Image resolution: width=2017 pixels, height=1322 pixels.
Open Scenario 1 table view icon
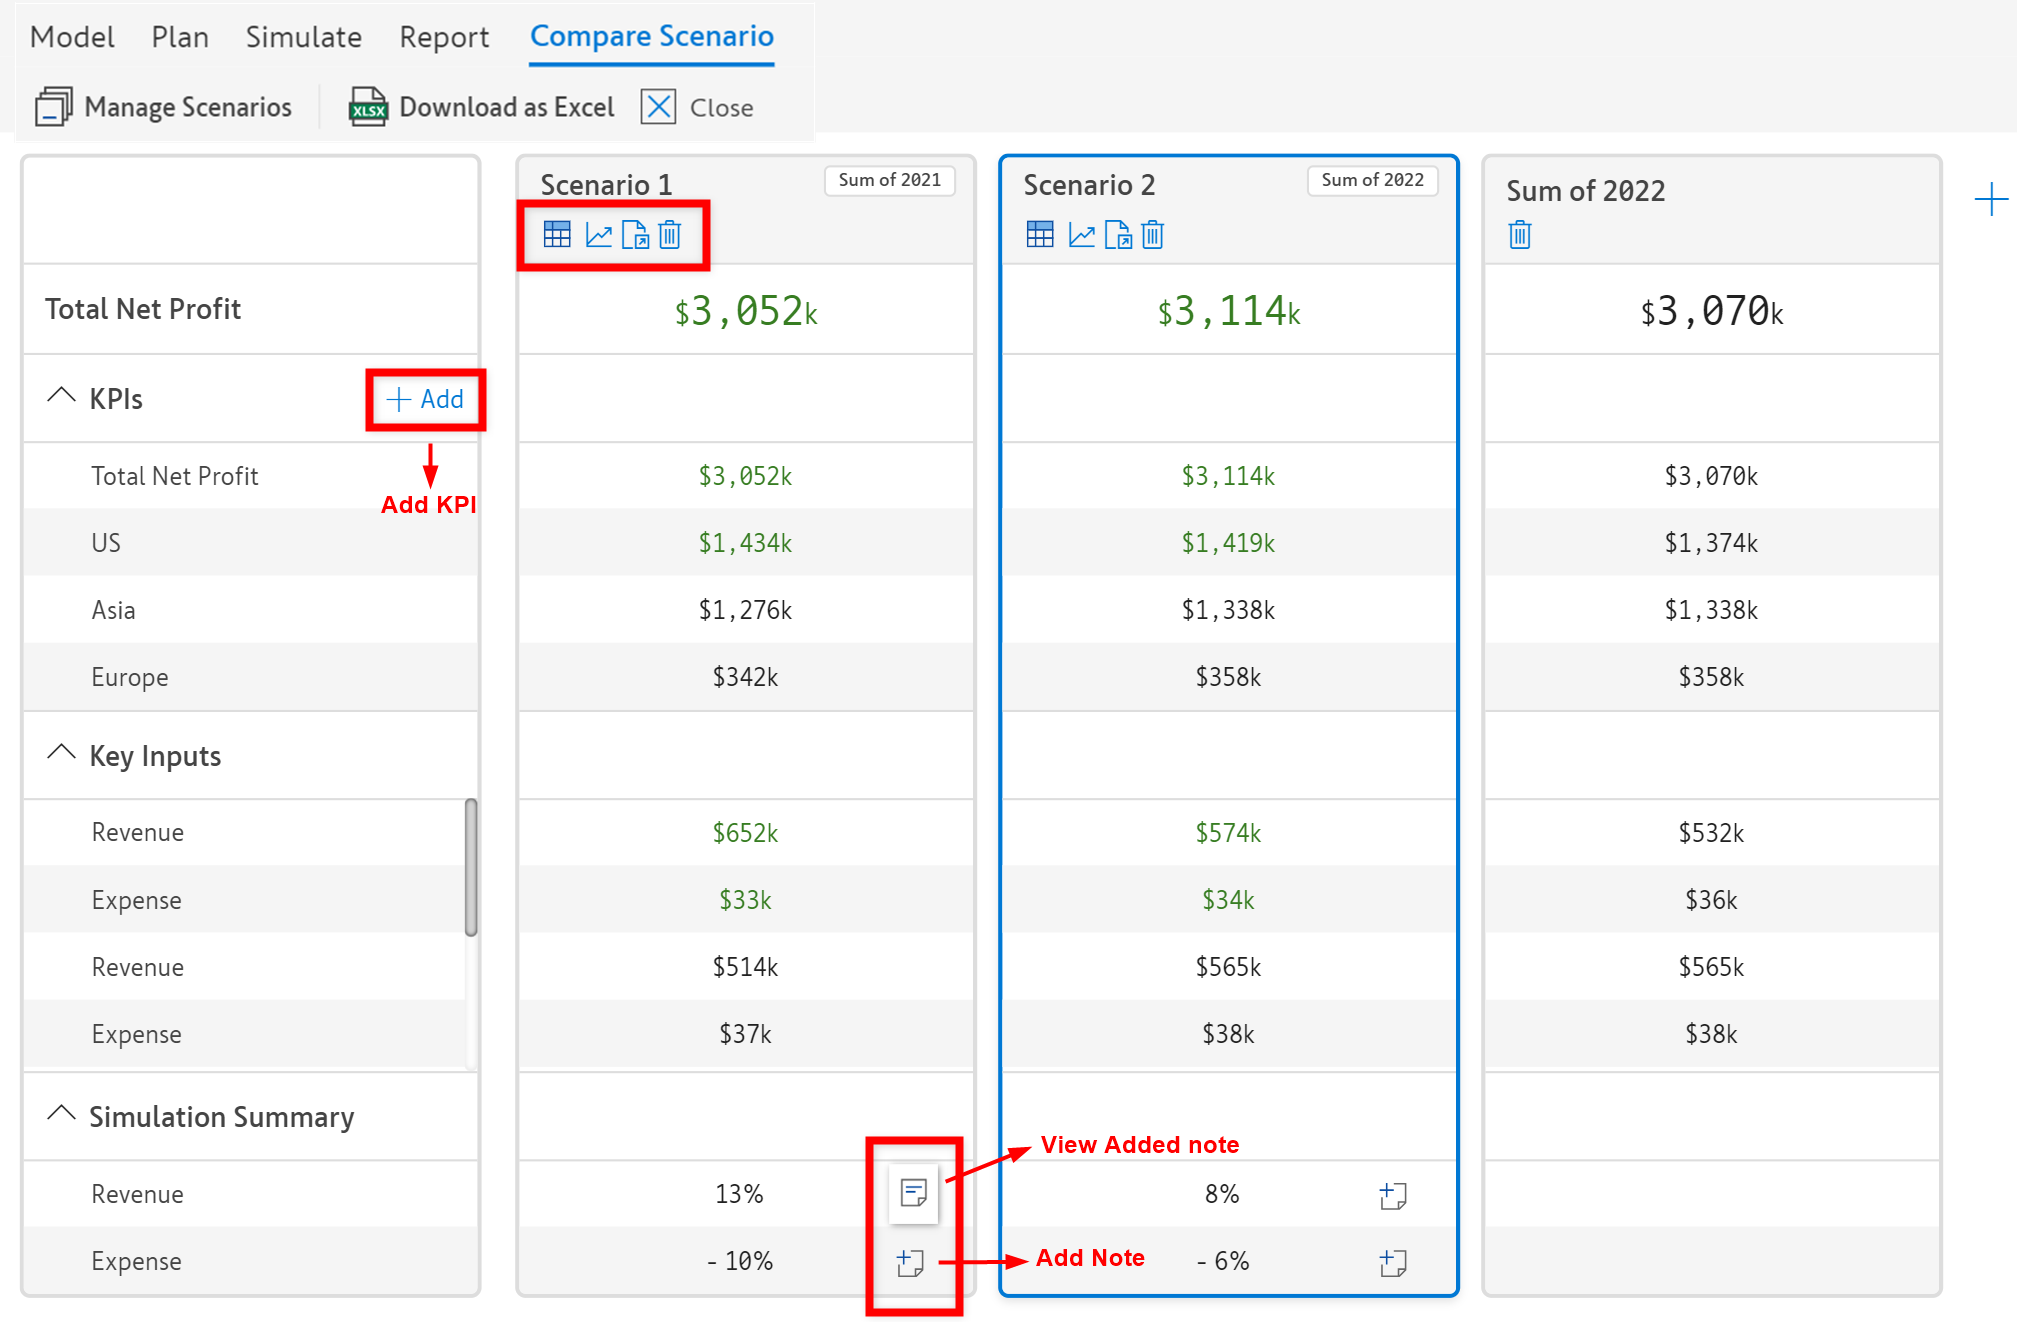point(557,235)
